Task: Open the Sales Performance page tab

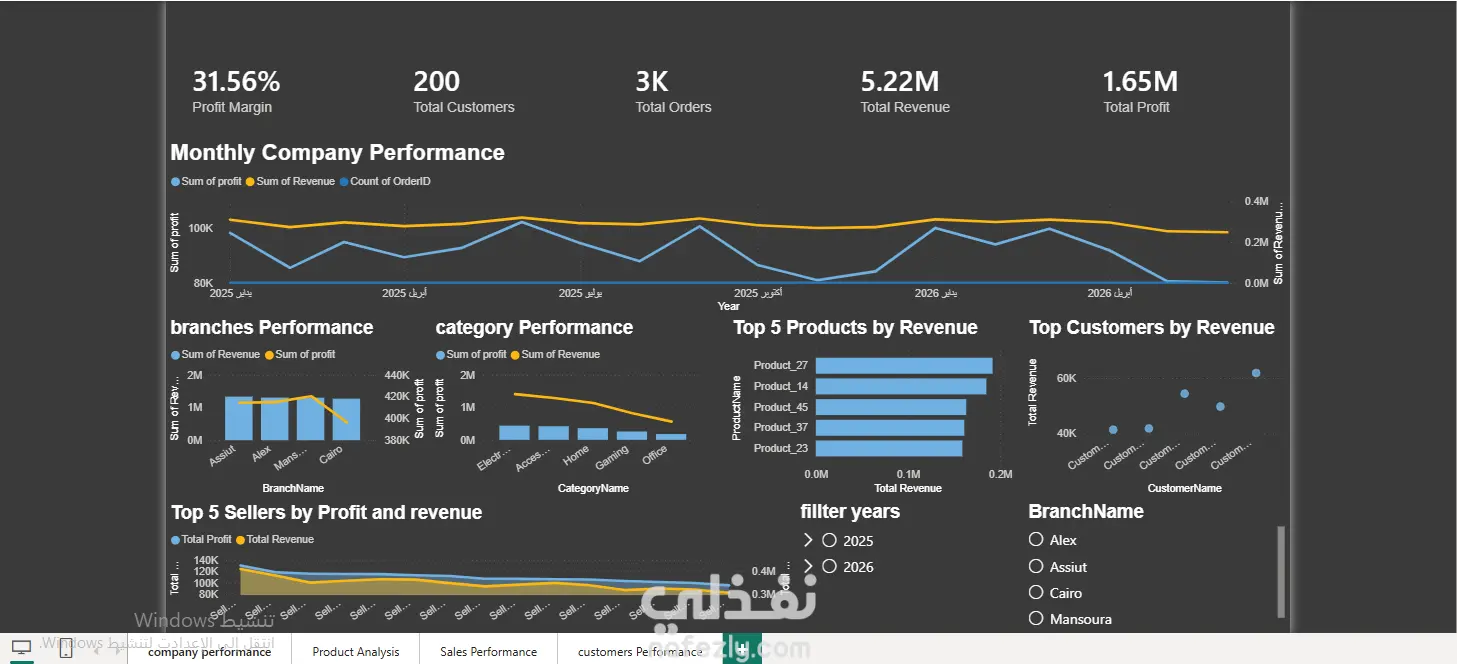Action: tap(488, 651)
